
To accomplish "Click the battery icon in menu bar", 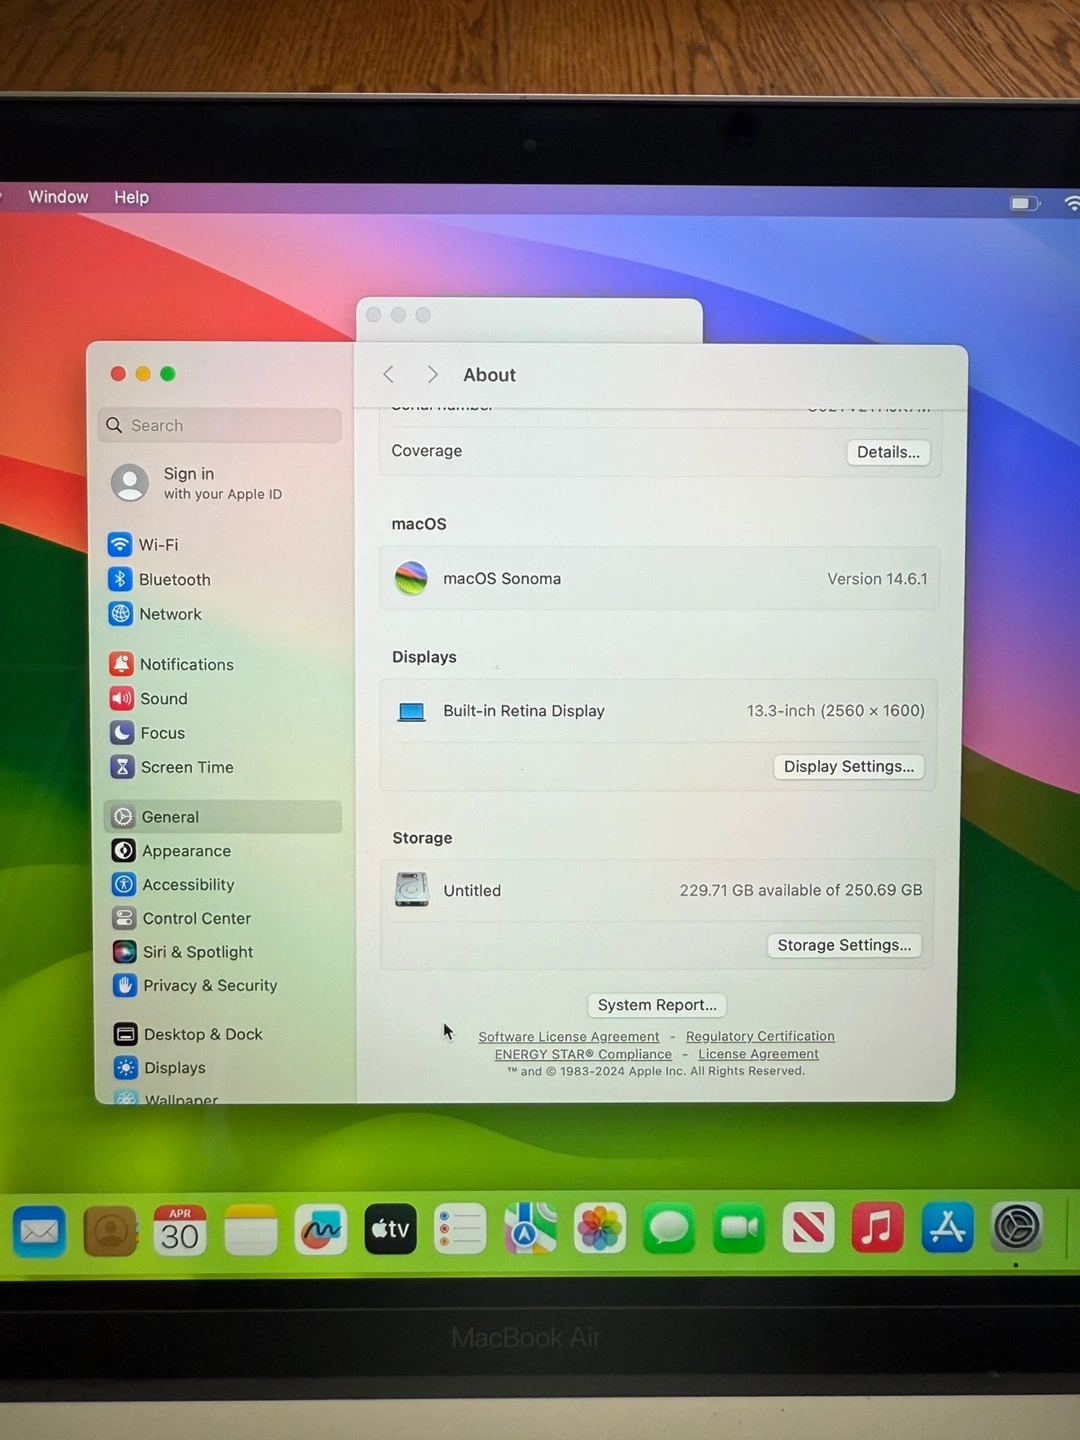I will point(1024,203).
